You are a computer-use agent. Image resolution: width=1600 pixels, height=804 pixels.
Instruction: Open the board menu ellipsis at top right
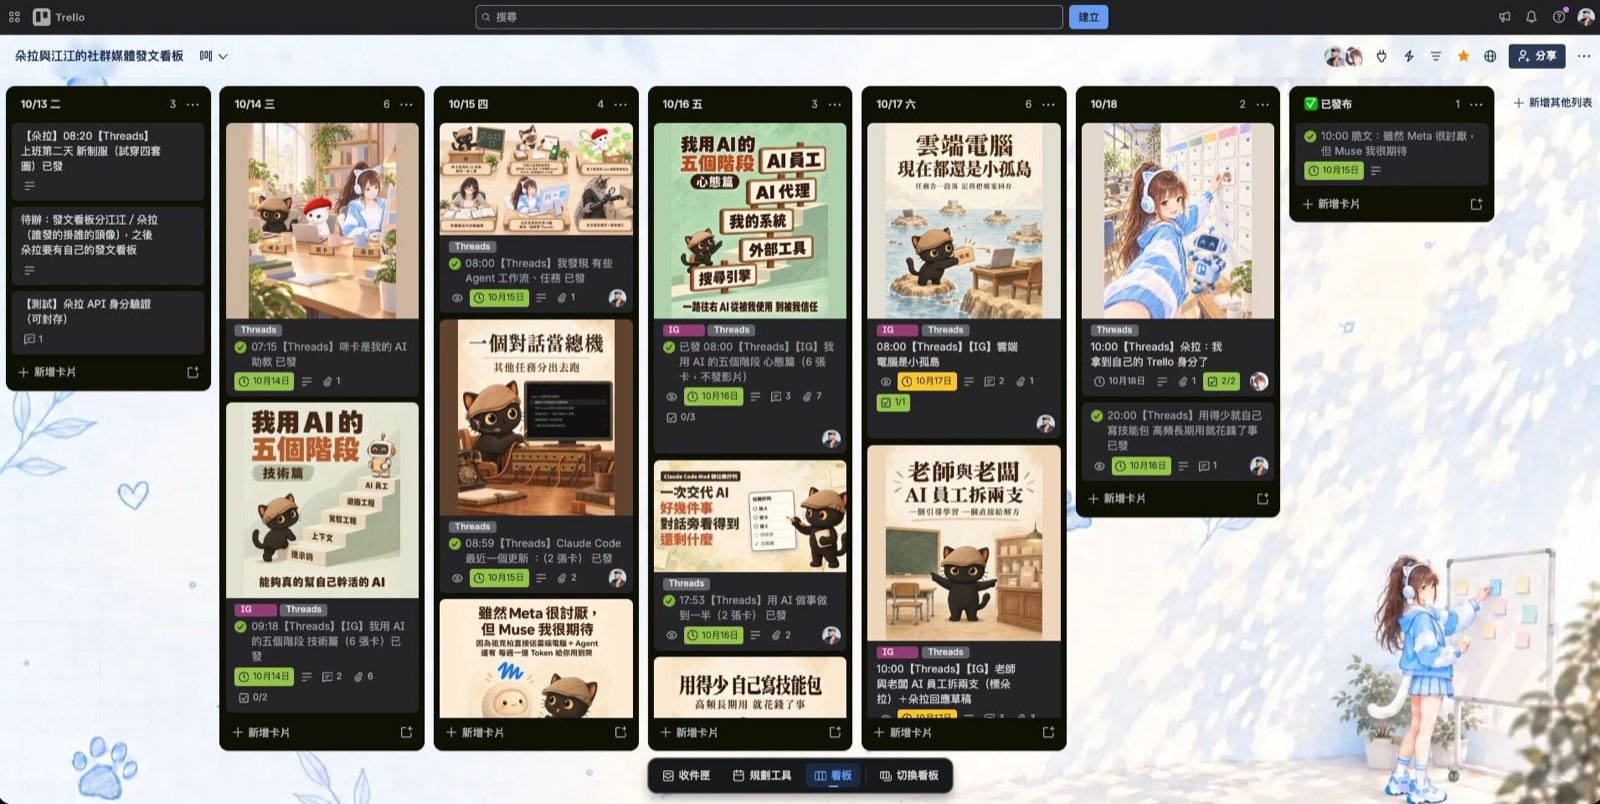[1584, 56]
